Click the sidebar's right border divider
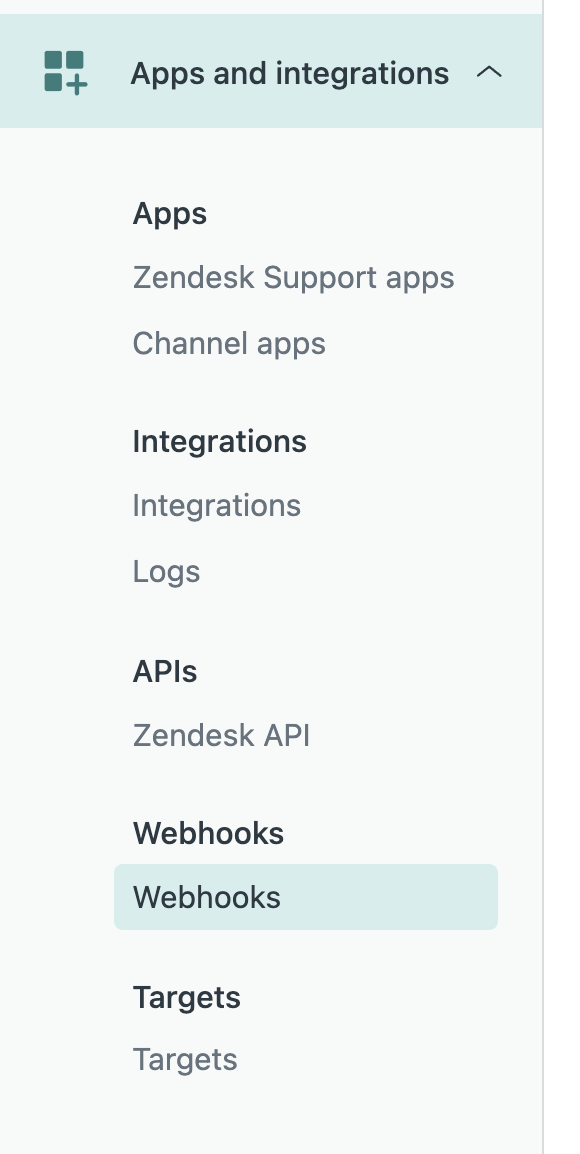580x1154 pixels. pos(543,577)
